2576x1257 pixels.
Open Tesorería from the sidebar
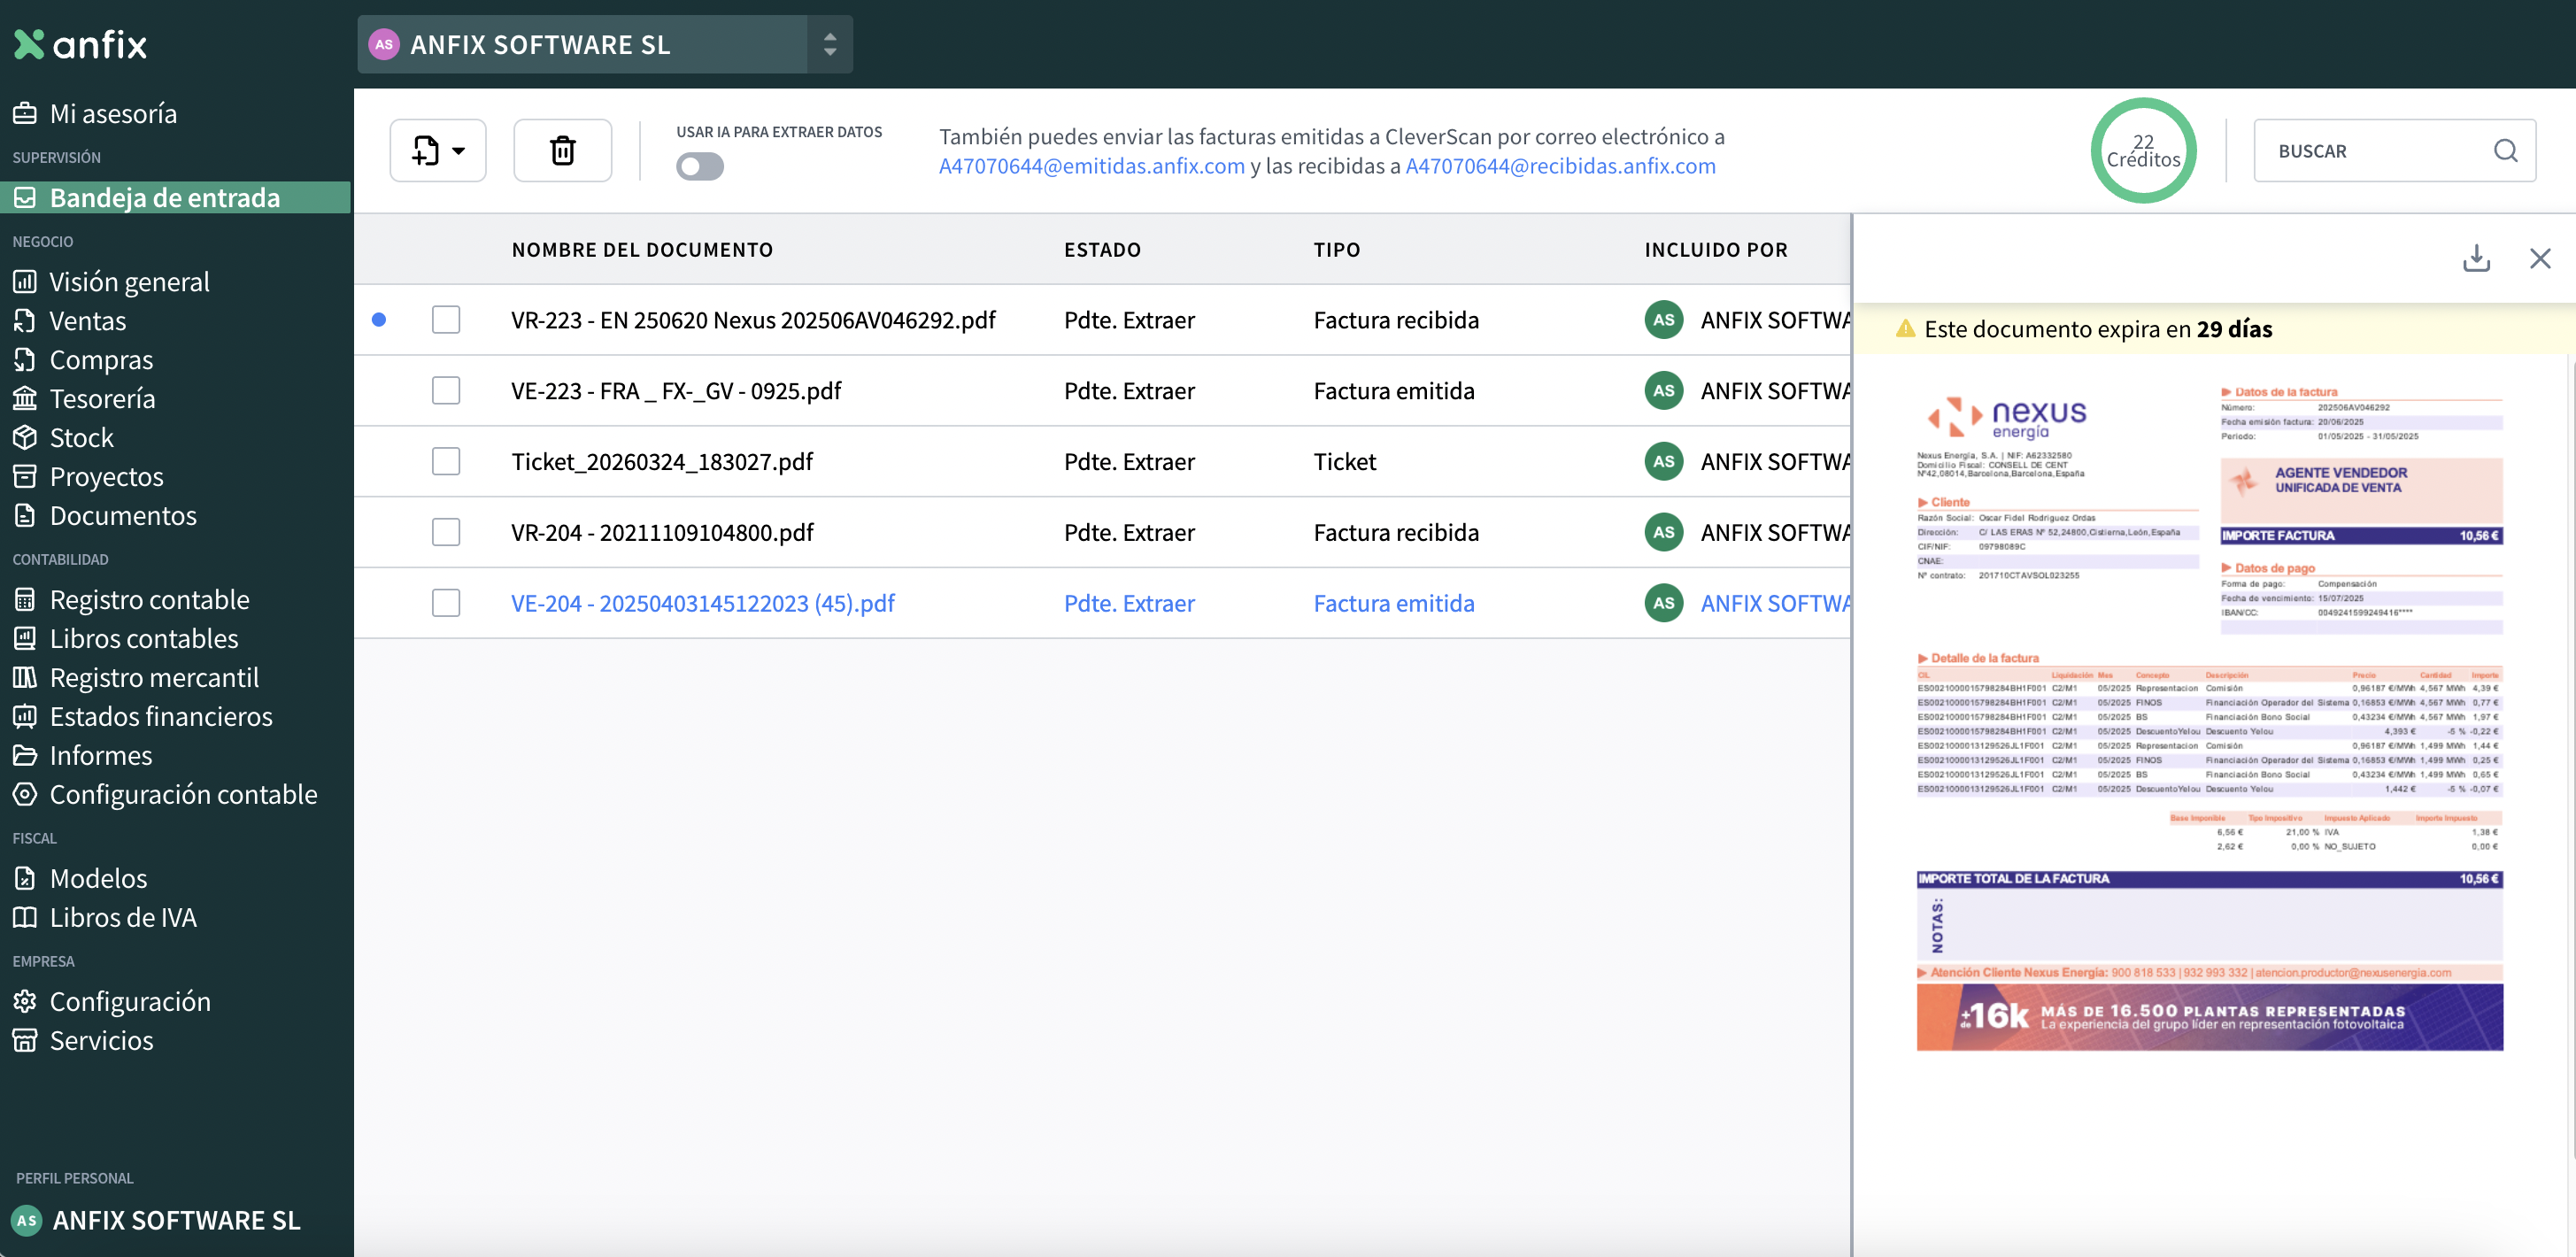(102, 398)
